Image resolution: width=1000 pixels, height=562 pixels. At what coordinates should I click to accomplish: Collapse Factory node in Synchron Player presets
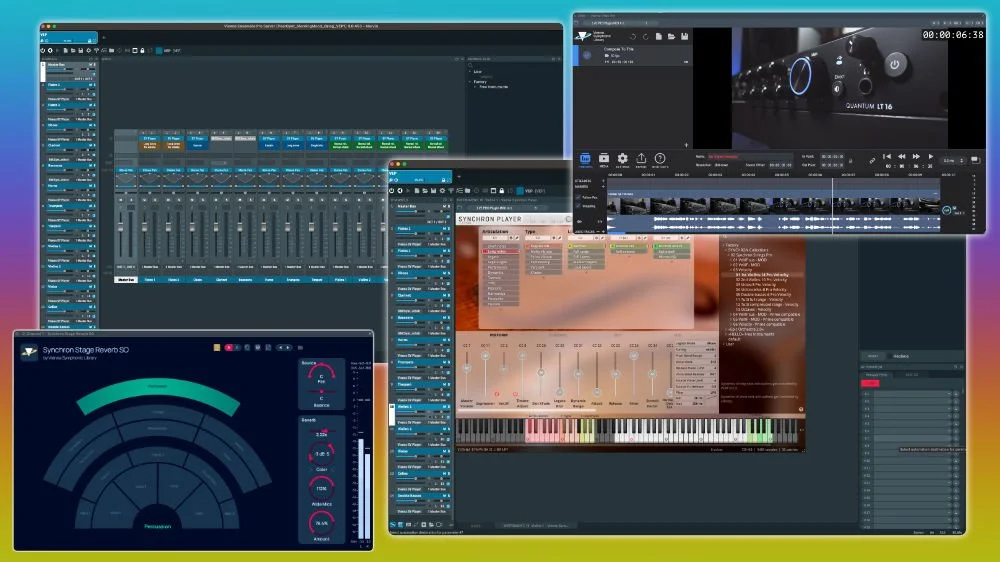tap(724, 245)
